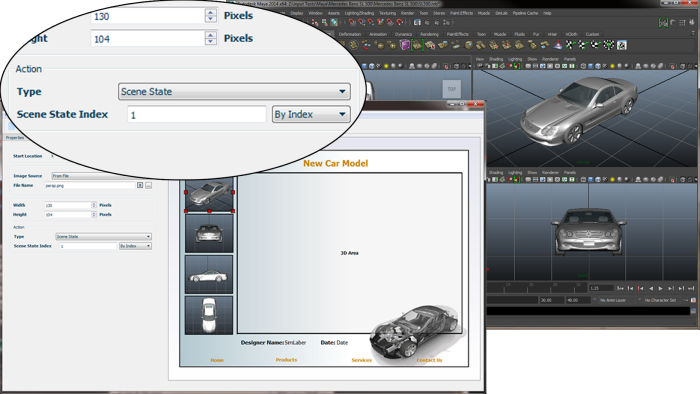
Task: Open the animation preferences icon by No Character Set
Action: point(693,300)
